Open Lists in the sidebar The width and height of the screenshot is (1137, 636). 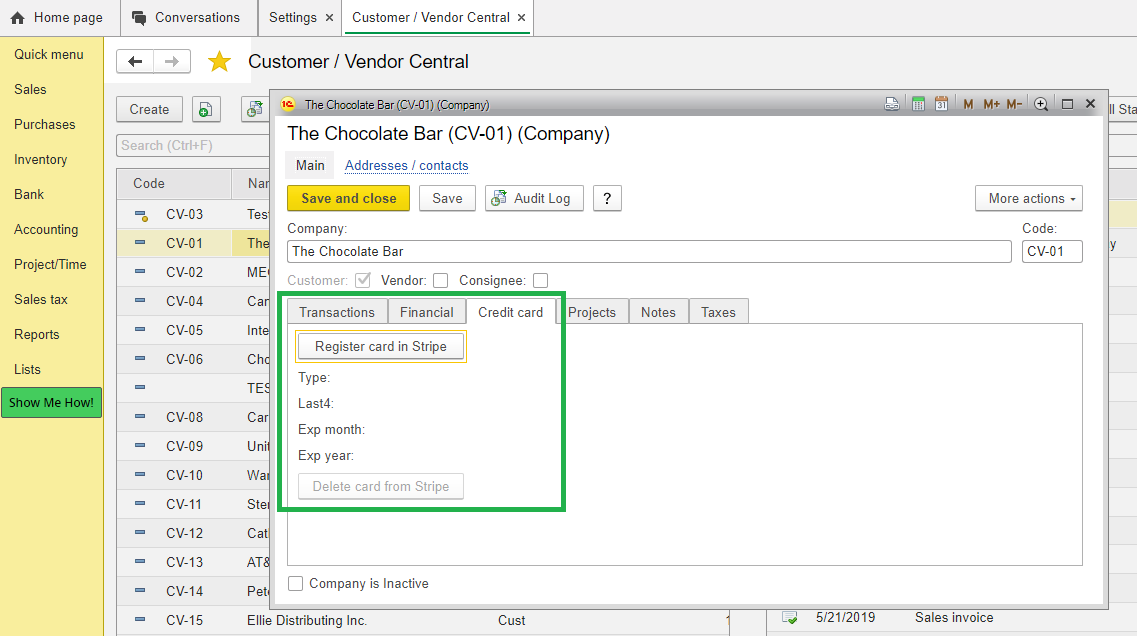(x=28, y=369)
